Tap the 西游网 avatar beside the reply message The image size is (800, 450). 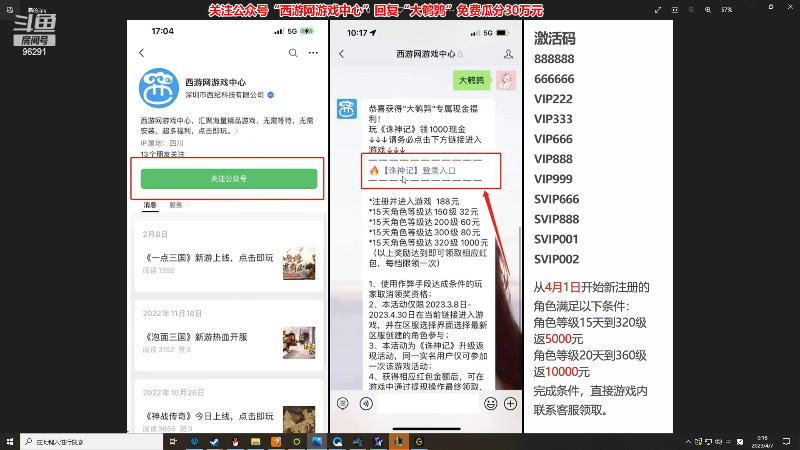click(347, 109)
